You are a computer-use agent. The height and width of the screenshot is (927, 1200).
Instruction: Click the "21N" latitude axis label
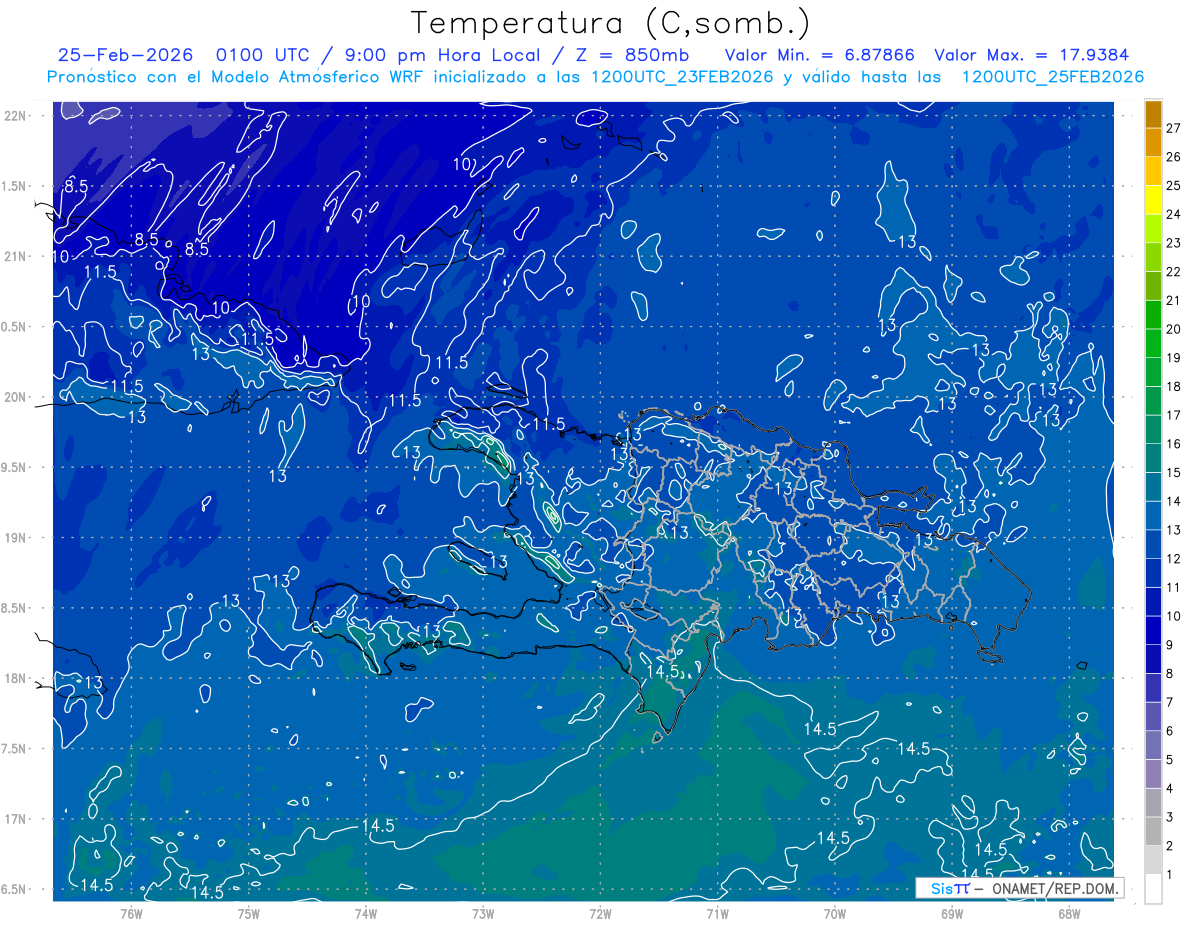tap(14, 257)
